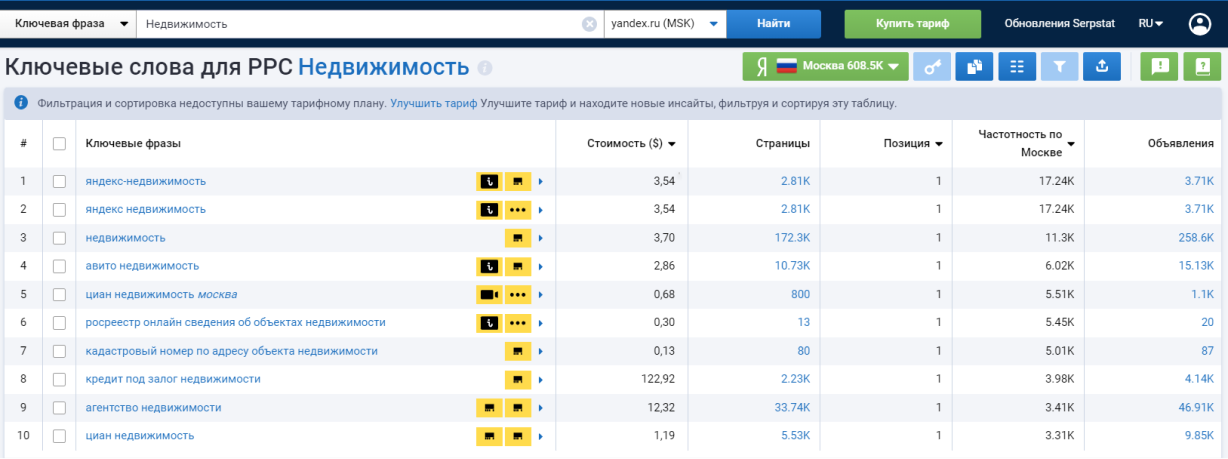Open ads count 258.6K link

click(x=1196, y=238)
